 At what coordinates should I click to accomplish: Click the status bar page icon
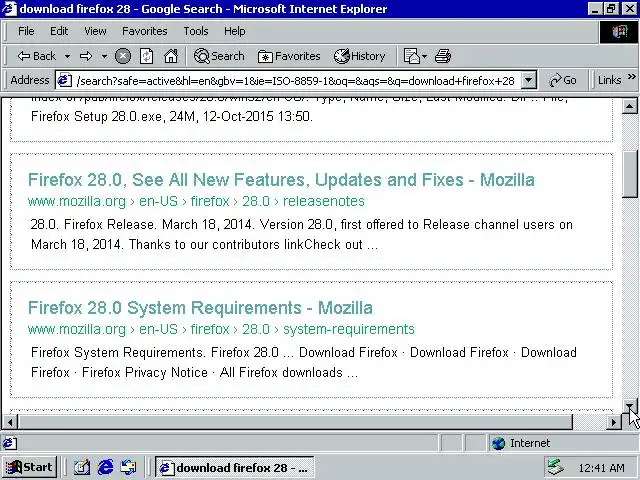pos(10,443)
